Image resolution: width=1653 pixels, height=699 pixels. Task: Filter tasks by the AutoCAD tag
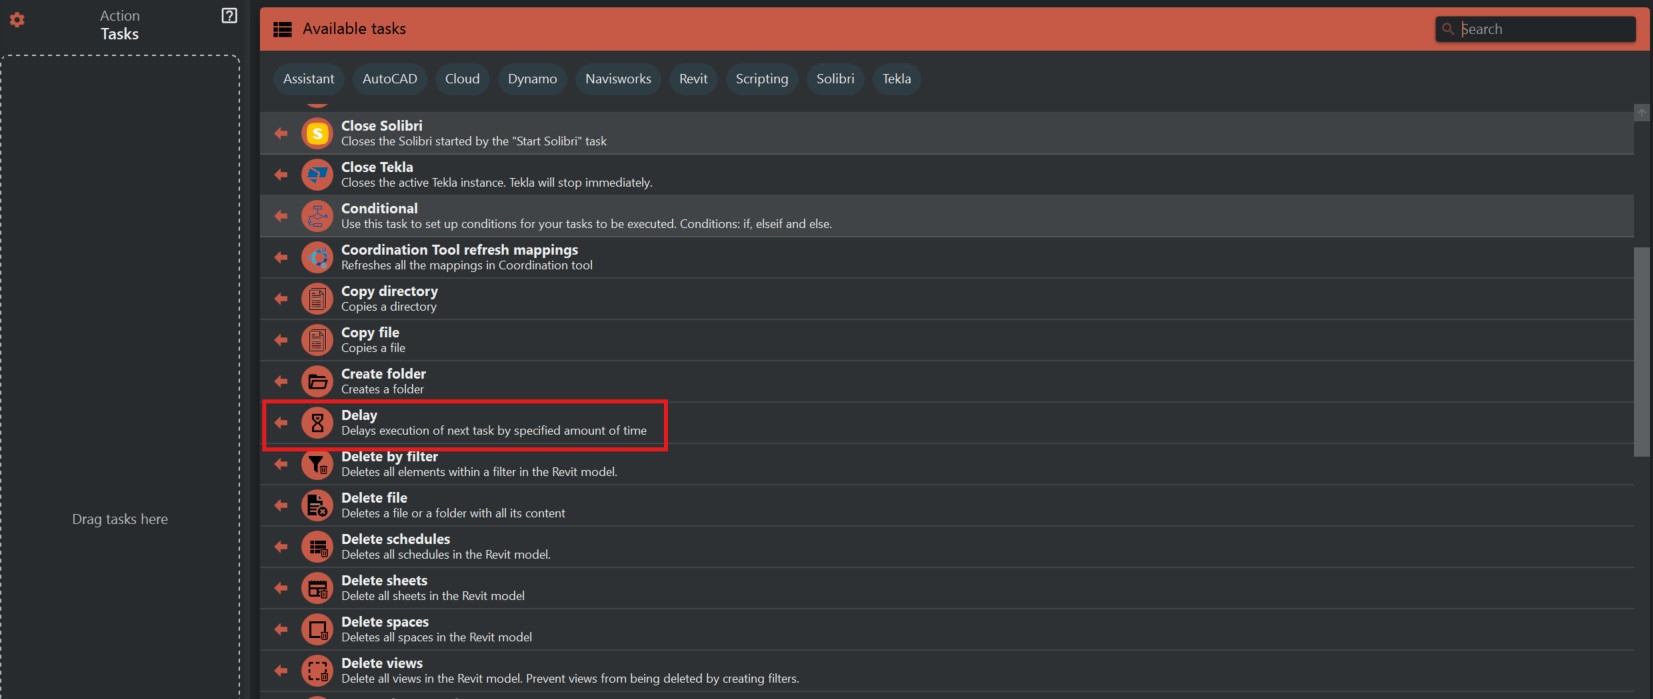(390, 79)
